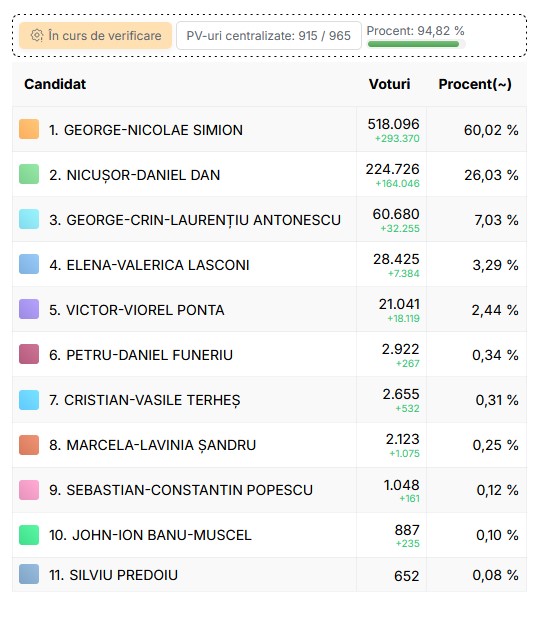Click the salmon swatch for Marcela-Lavinia Șandru
Screen dimensions: 542x619
pyautogui.click(x=29, y=445)
